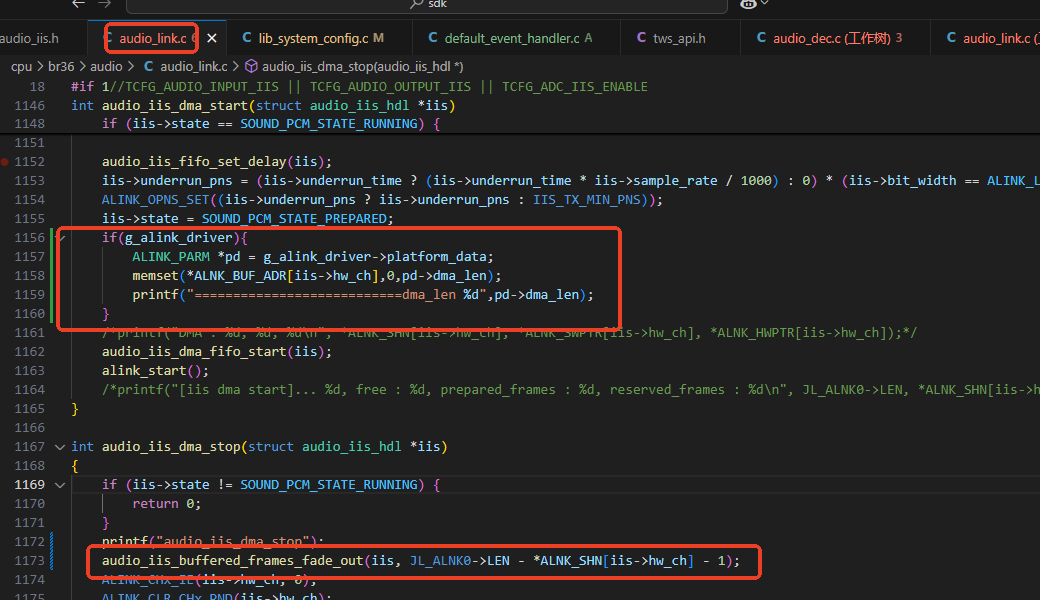This screenshot has height=600, width=1040.
Task: Click line number 1165 in the gutter
Action: click(x=30, y=409)
